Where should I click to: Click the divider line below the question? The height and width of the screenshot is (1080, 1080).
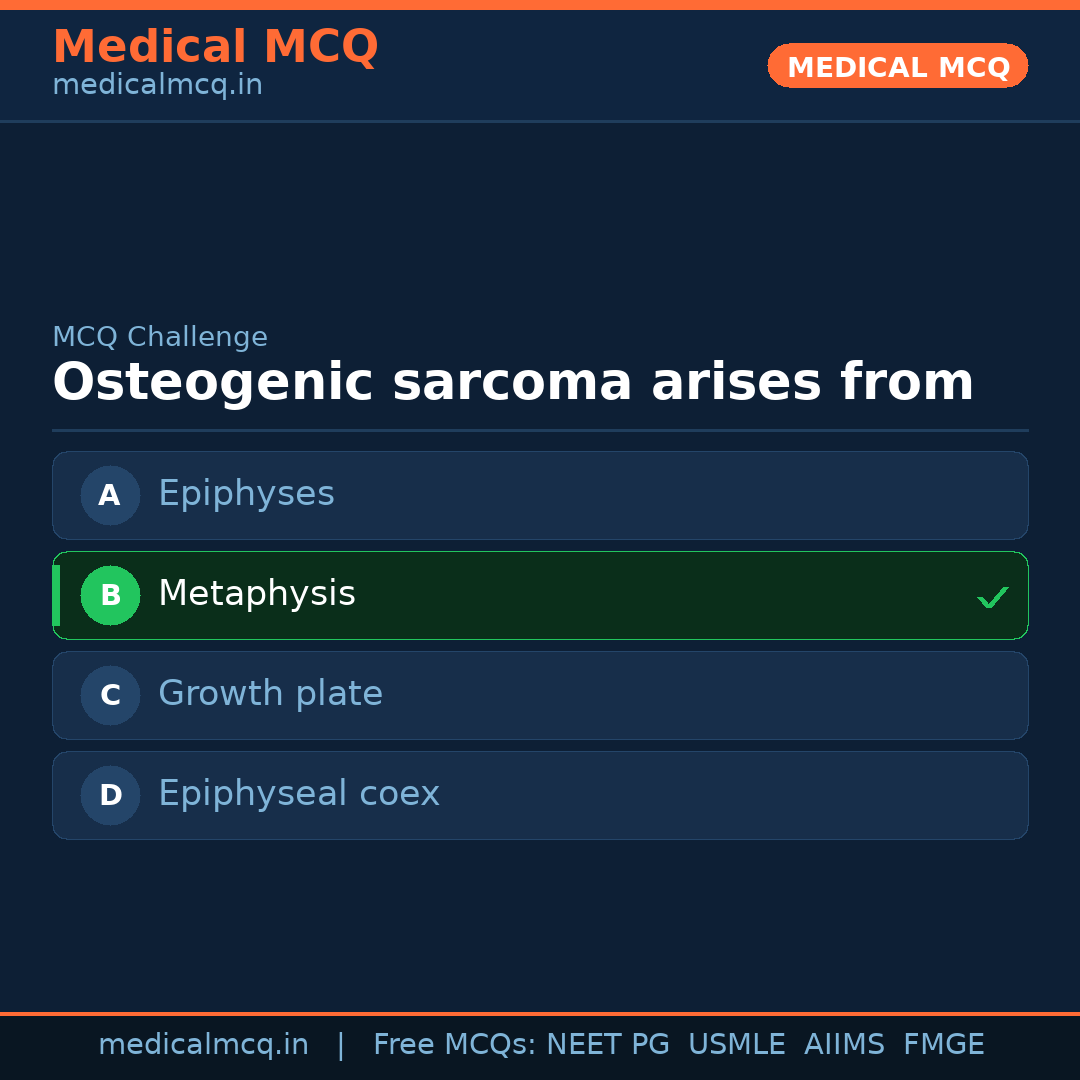click(x=540, y=430)
